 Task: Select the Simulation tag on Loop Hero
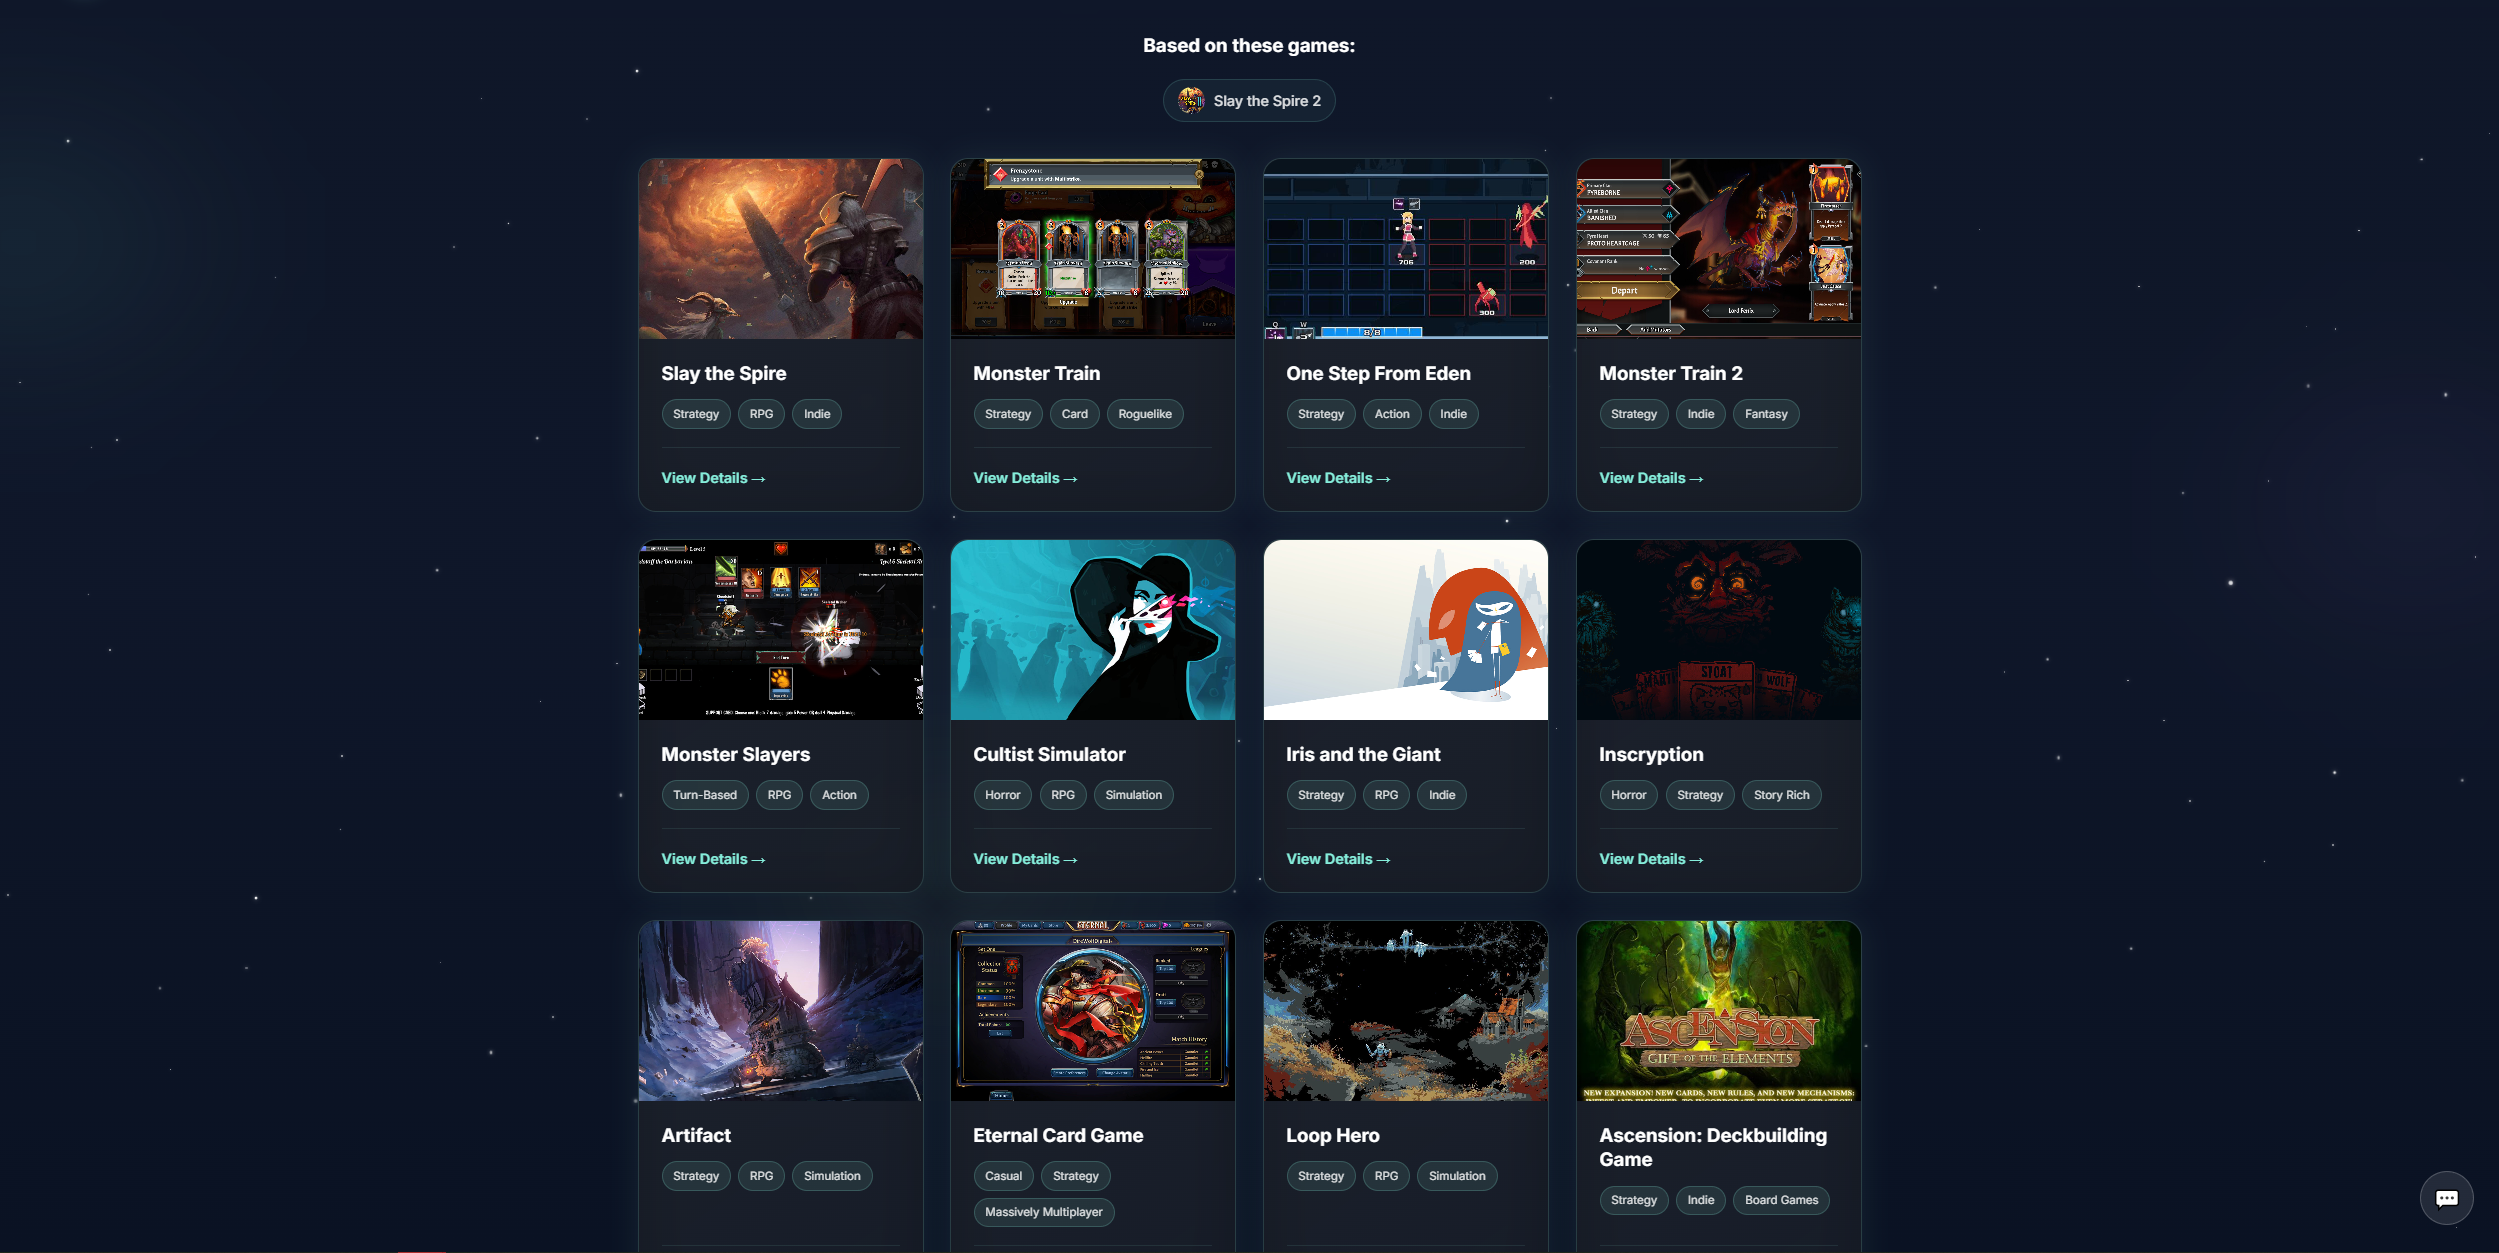click(1456, 1175)
